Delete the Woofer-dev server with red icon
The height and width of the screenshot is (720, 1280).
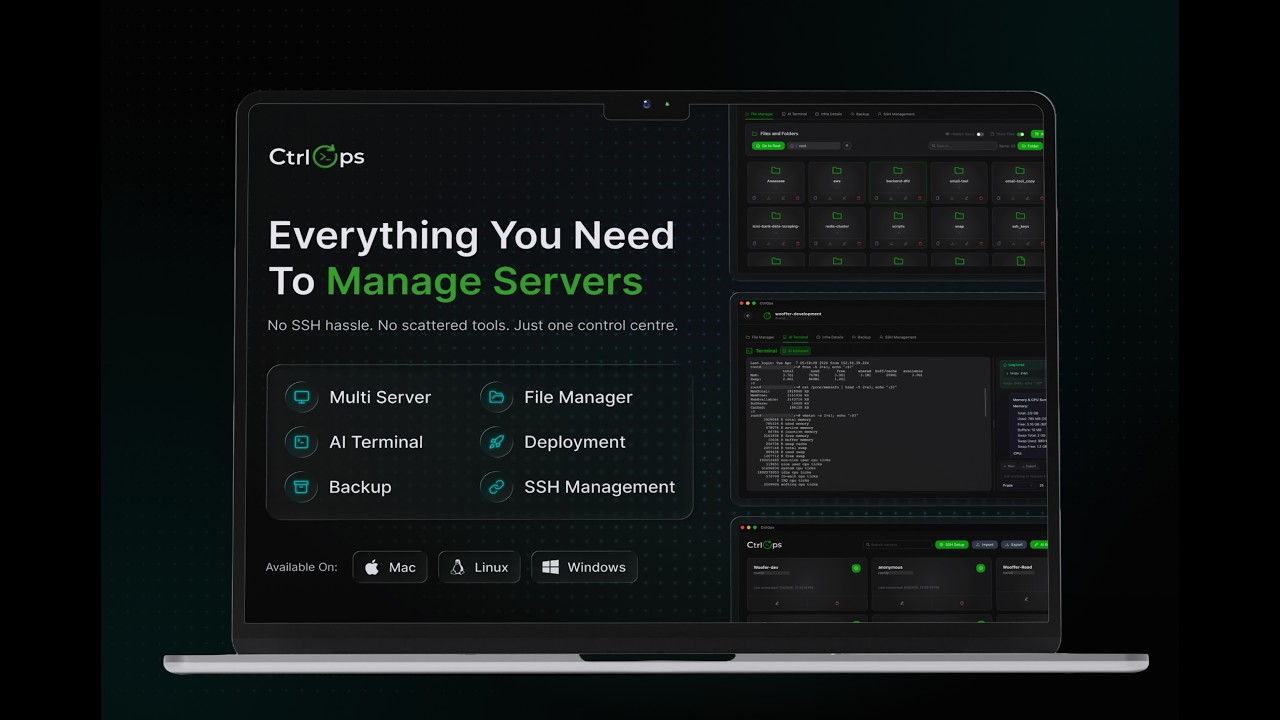point(837,603)
